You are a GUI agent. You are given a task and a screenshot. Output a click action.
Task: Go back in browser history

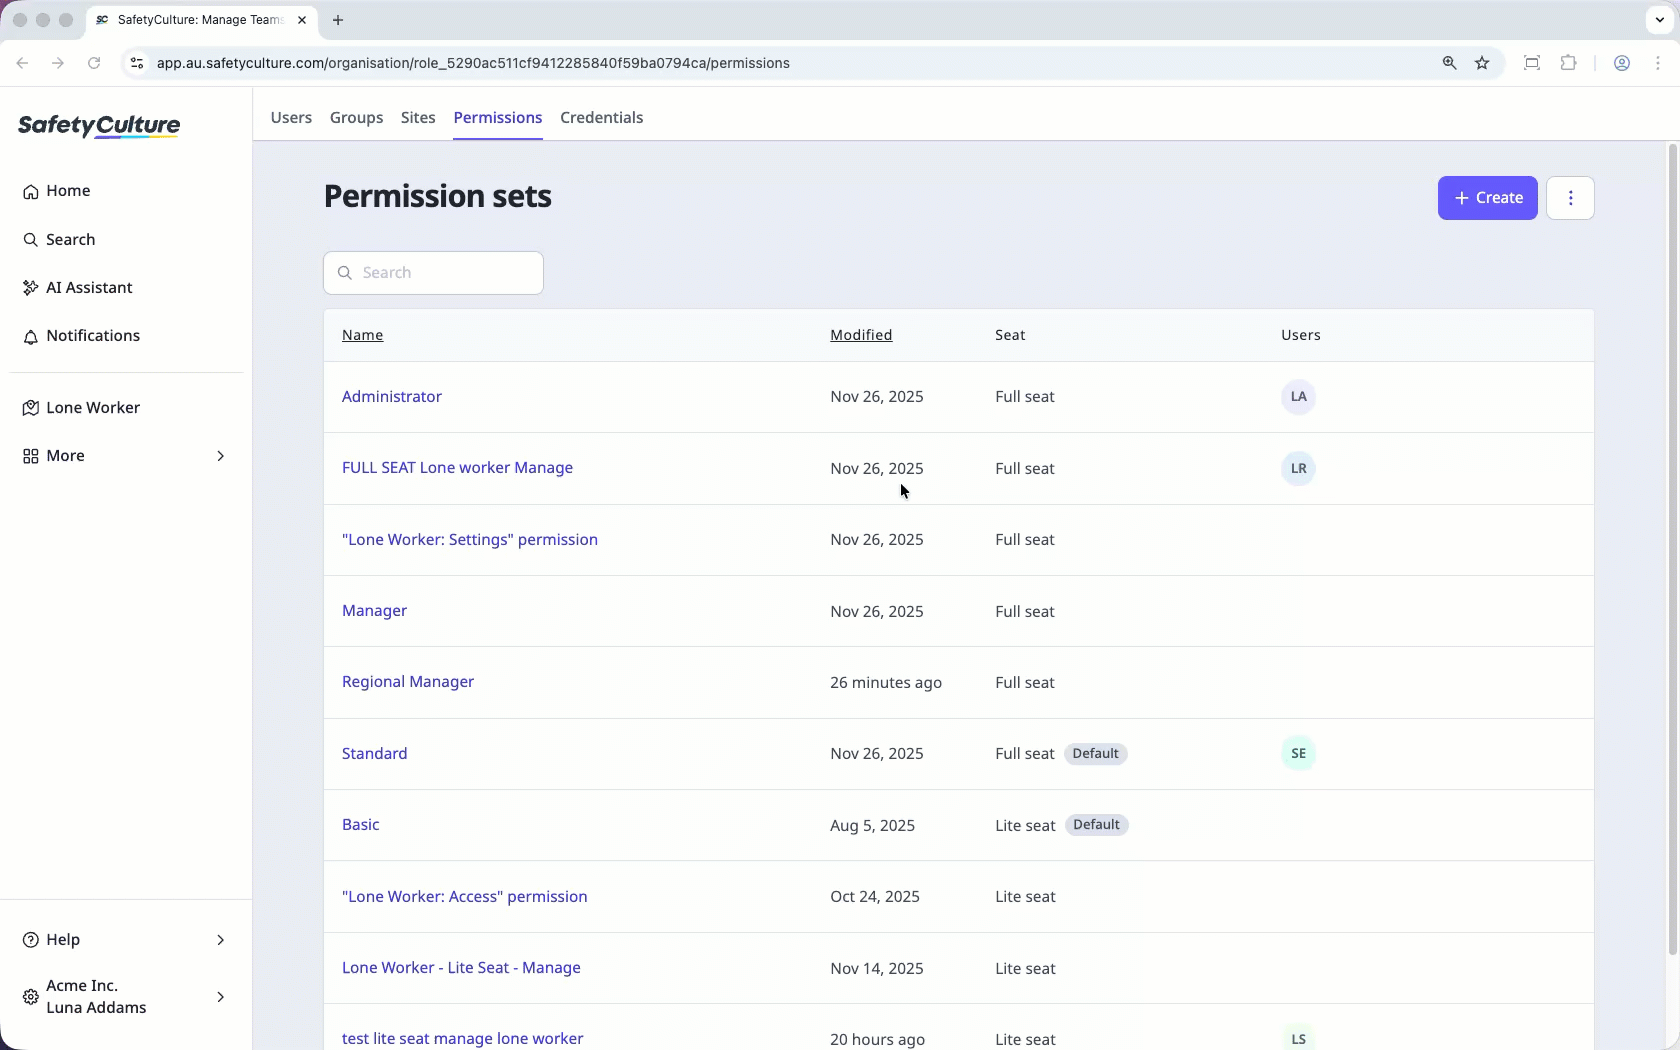tap(22, 63)
